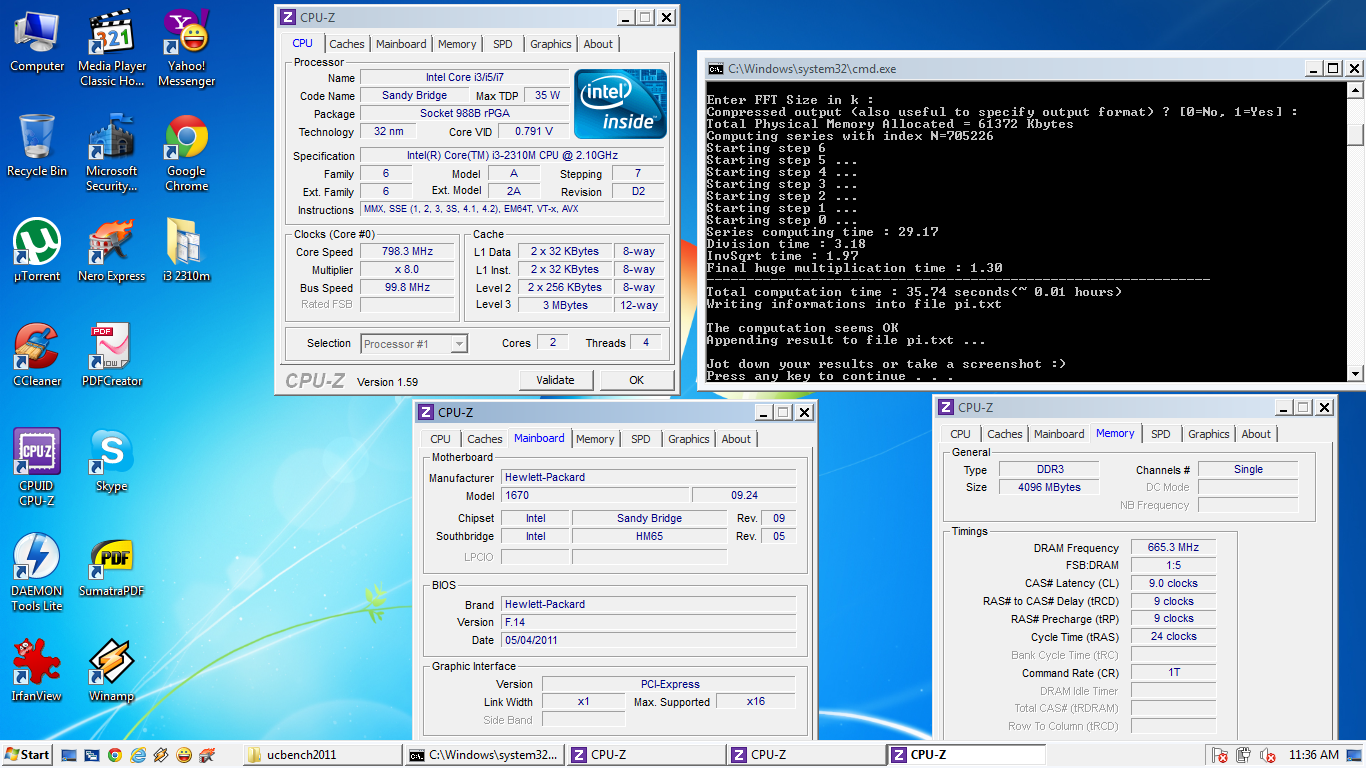Click the DRAM Frequency value 665.3 MHz
This screenshot has height=768, width=1366.
click(1174, 548)
